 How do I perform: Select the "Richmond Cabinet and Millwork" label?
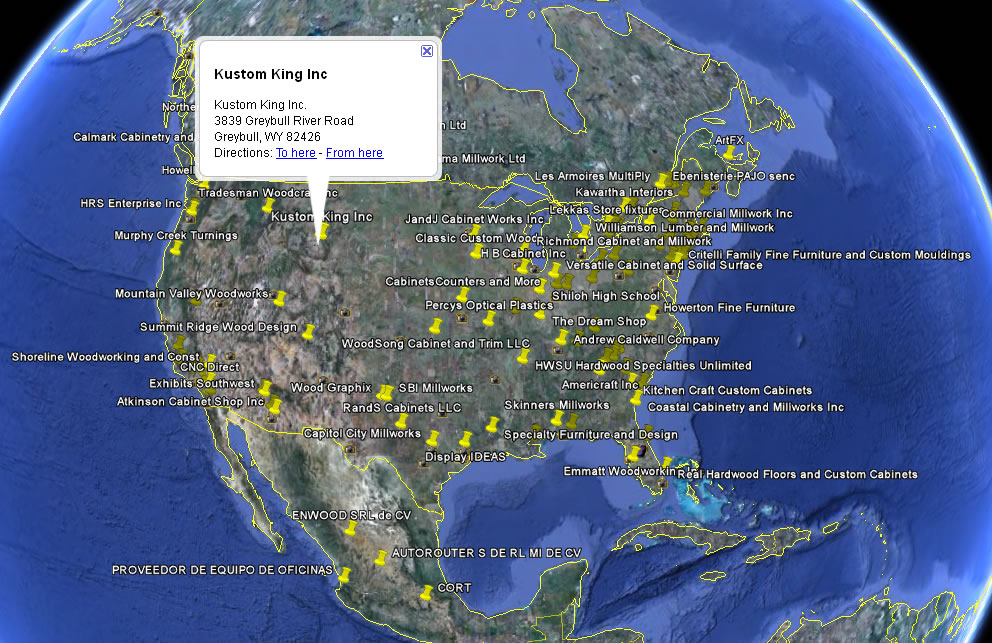coord(624,241)
